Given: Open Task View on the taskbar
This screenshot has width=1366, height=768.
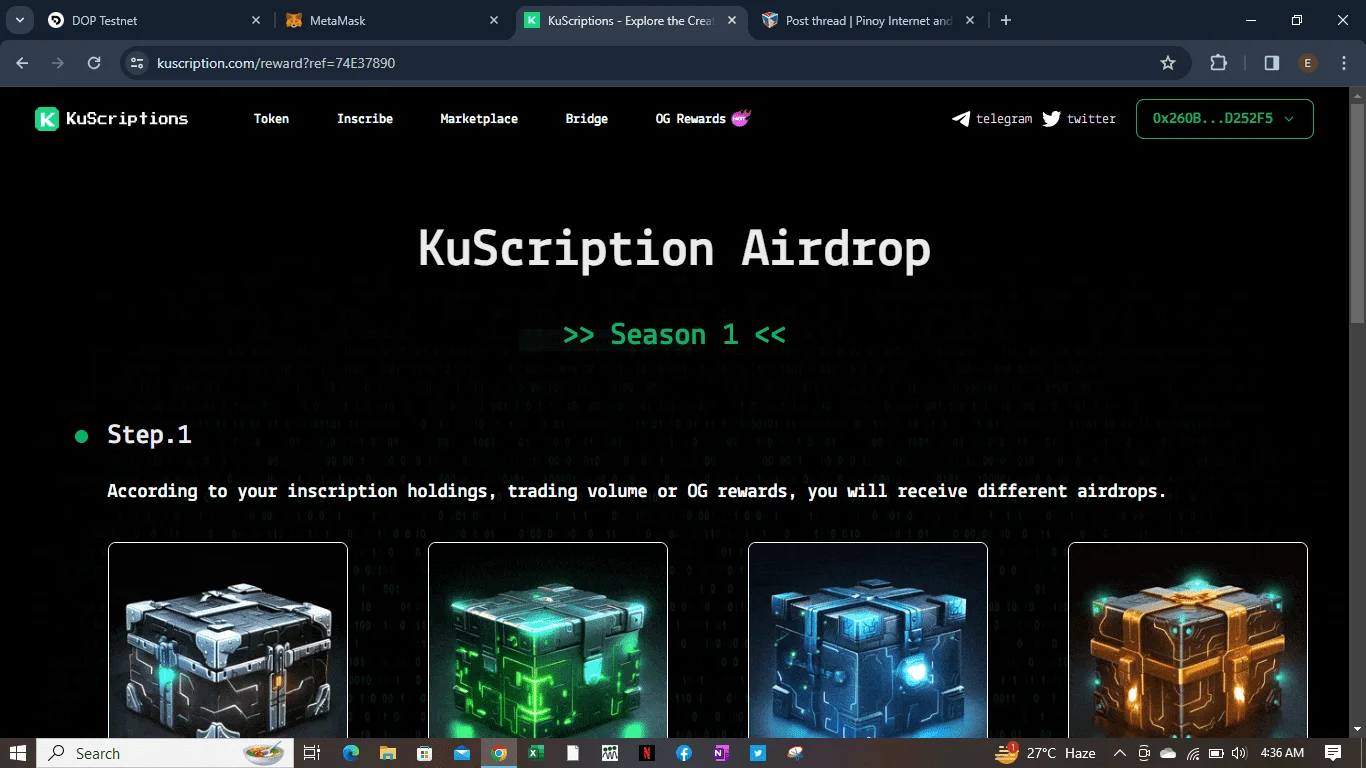Looking at the screenshot, I should [312, 753].
